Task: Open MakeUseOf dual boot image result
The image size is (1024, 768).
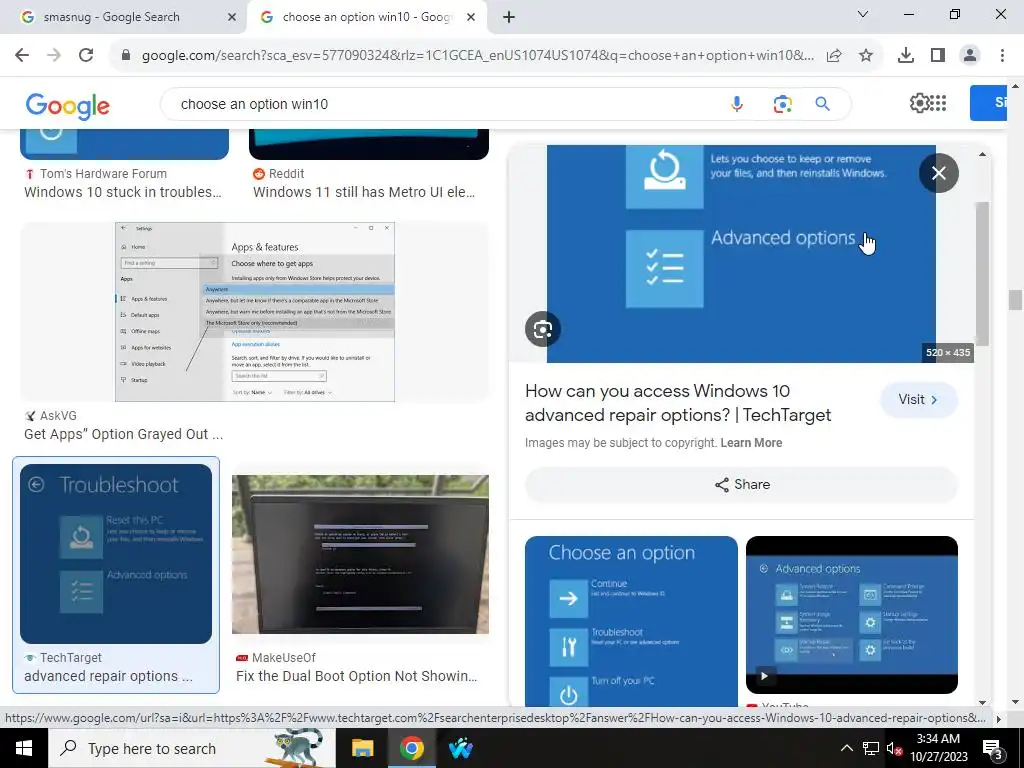Action: point(360,554)
